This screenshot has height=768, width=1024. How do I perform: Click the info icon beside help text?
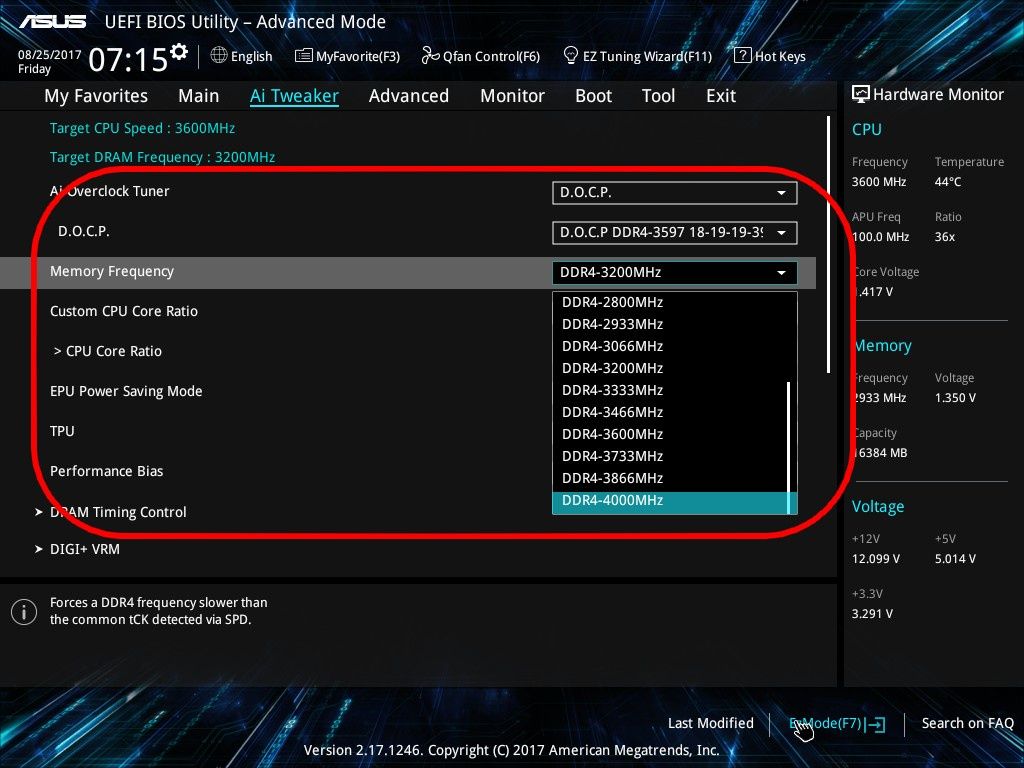(x=24, y=612)
